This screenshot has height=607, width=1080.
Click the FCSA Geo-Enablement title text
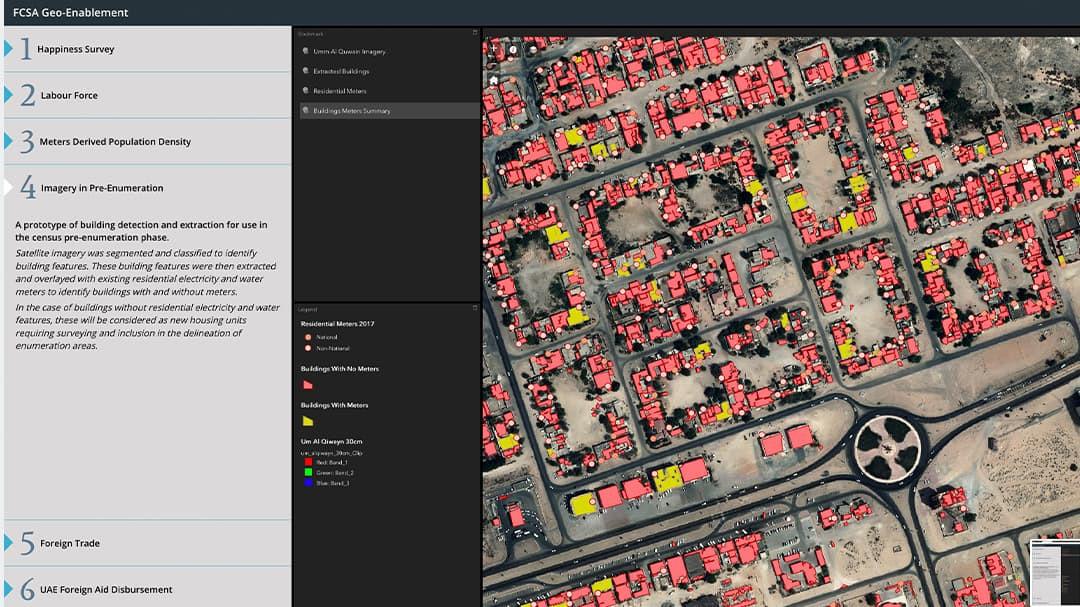pyautogui.click(x=70, y=12)
